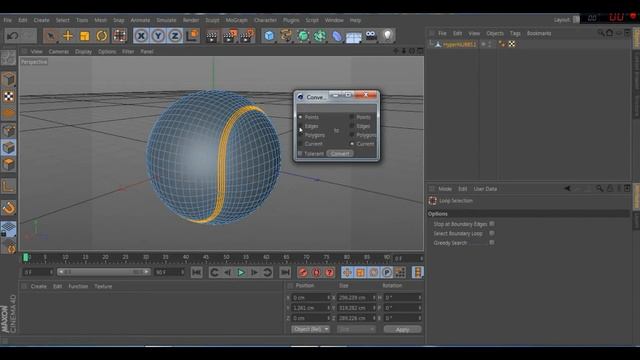Select the Scale tool icon

84,36
